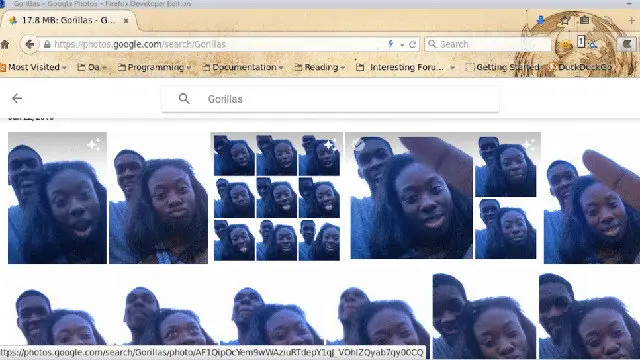Open the blue downloads arrow icon
The image size is (640, 360).
pos(541,20)
